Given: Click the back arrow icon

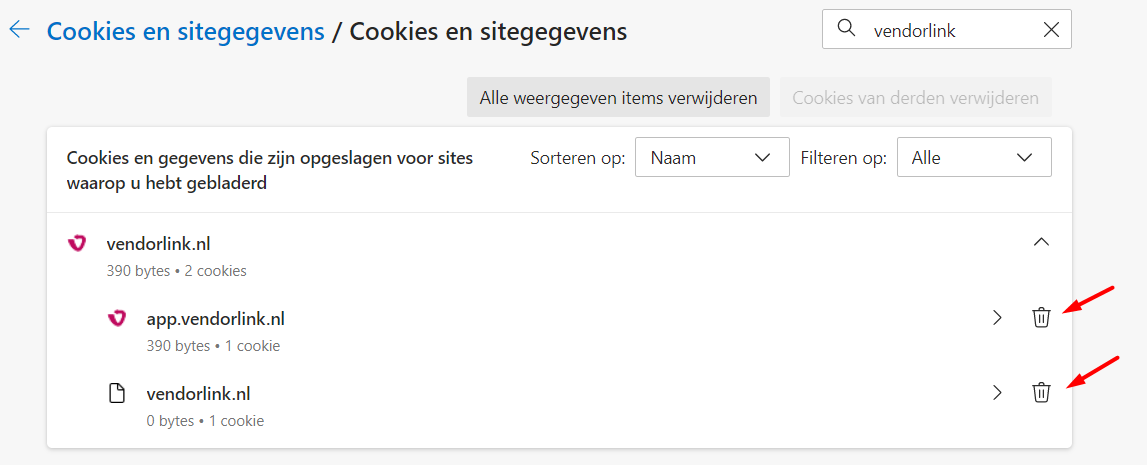Looking at the screenshot, I should point(19,30).
